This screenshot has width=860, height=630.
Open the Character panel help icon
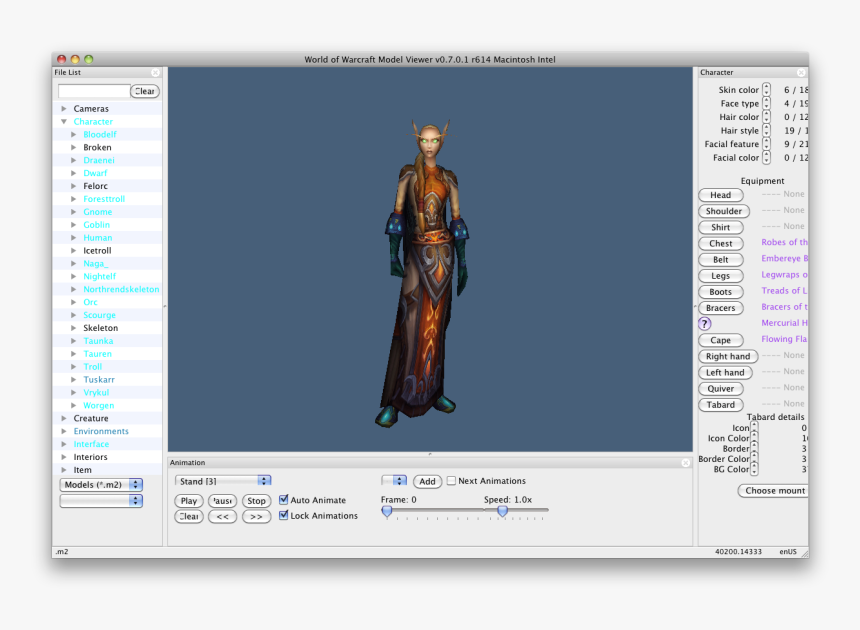click(706, 324)
